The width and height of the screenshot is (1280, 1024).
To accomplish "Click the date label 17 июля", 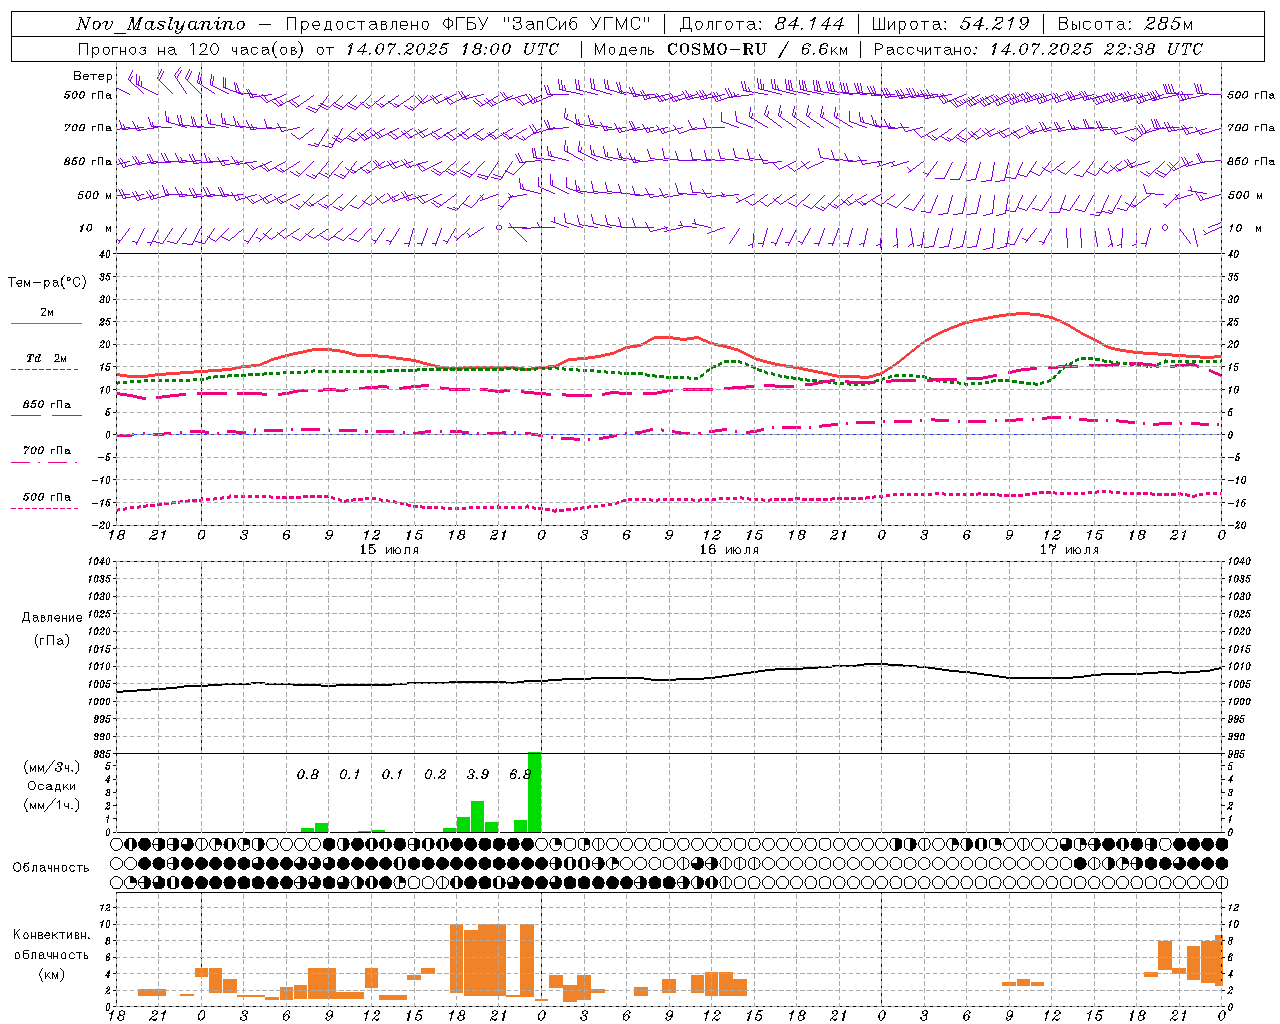I will point(1069,550).
